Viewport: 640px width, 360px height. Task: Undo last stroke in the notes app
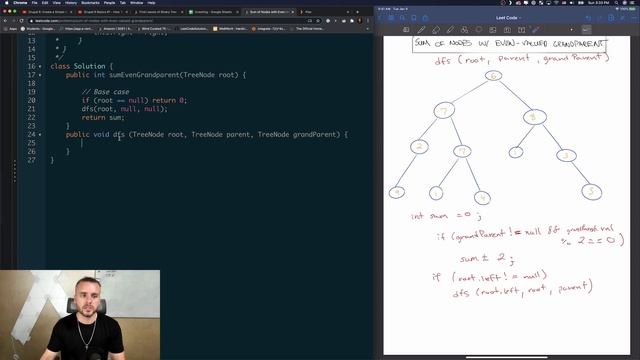tap(588, 18)
